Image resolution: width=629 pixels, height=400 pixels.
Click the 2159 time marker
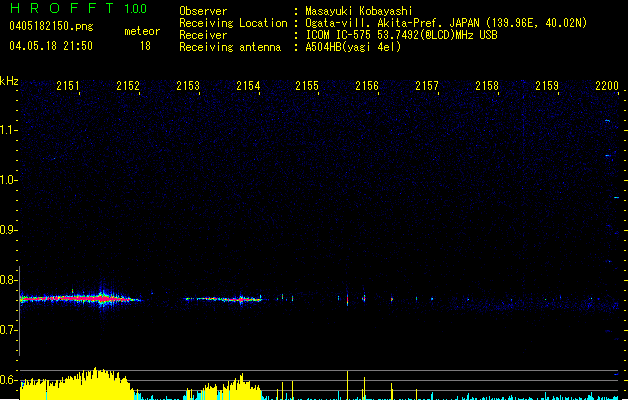[547, 86]
